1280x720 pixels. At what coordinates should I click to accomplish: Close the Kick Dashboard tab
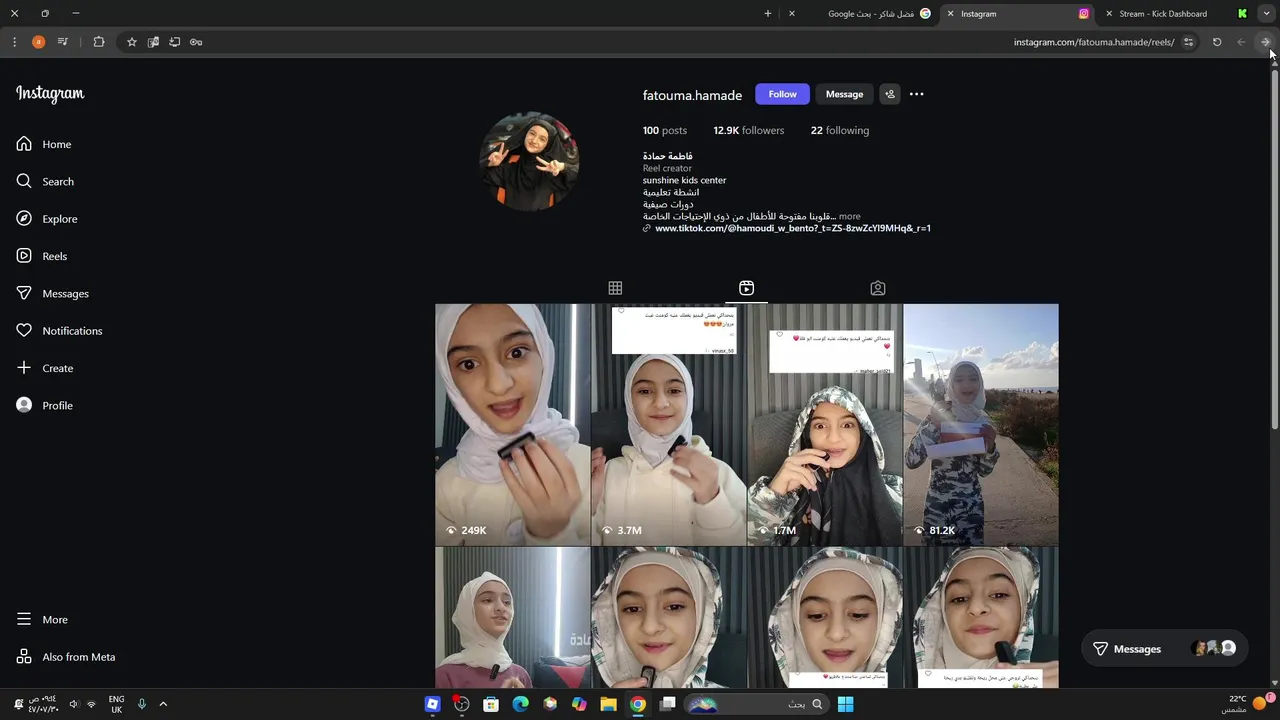(x=1108, y=14)
